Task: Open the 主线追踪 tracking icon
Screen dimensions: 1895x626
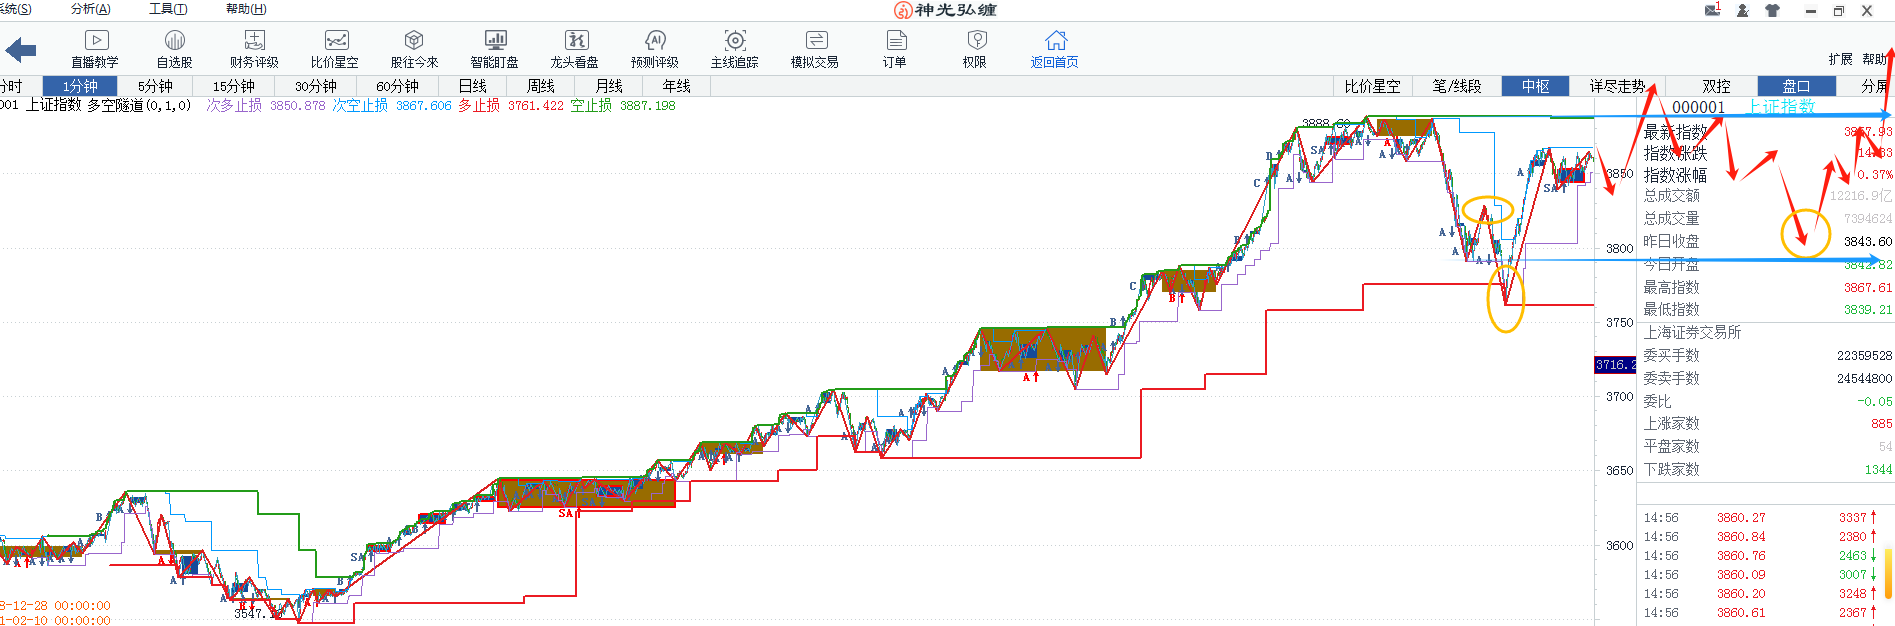Action: click(735, 49)
